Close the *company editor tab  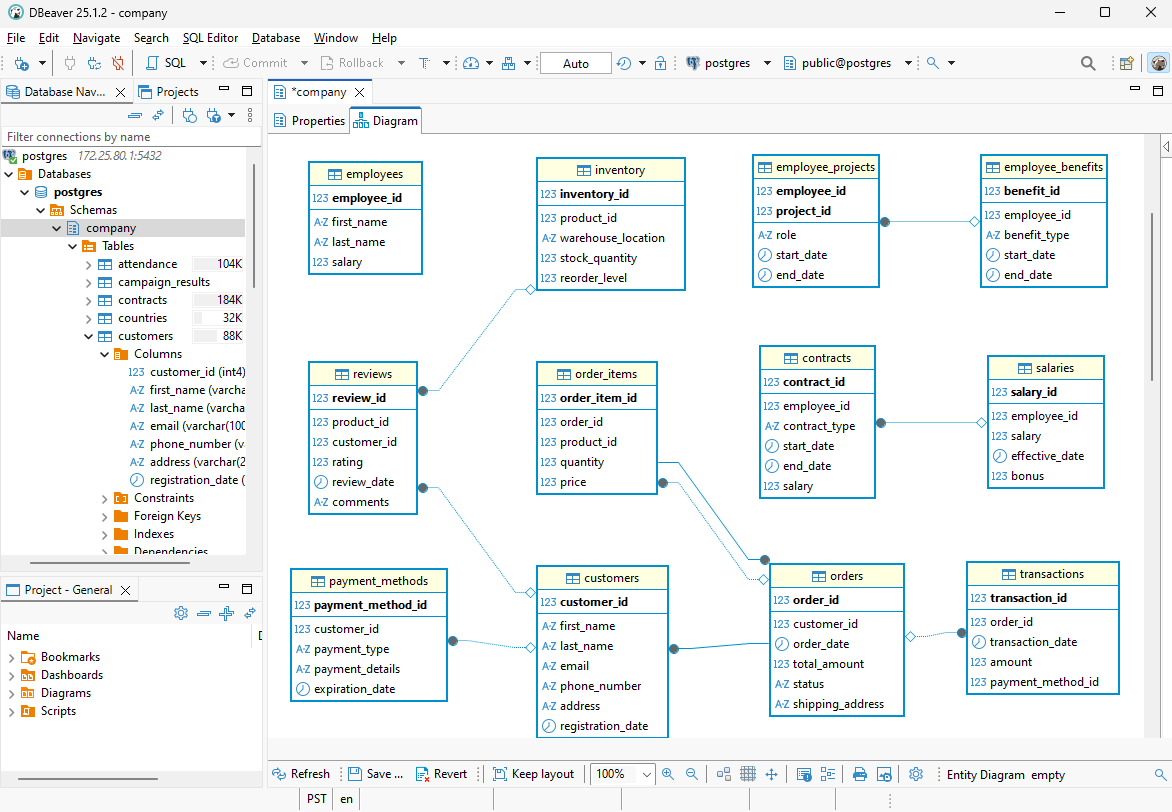click(x=360, y=93)
